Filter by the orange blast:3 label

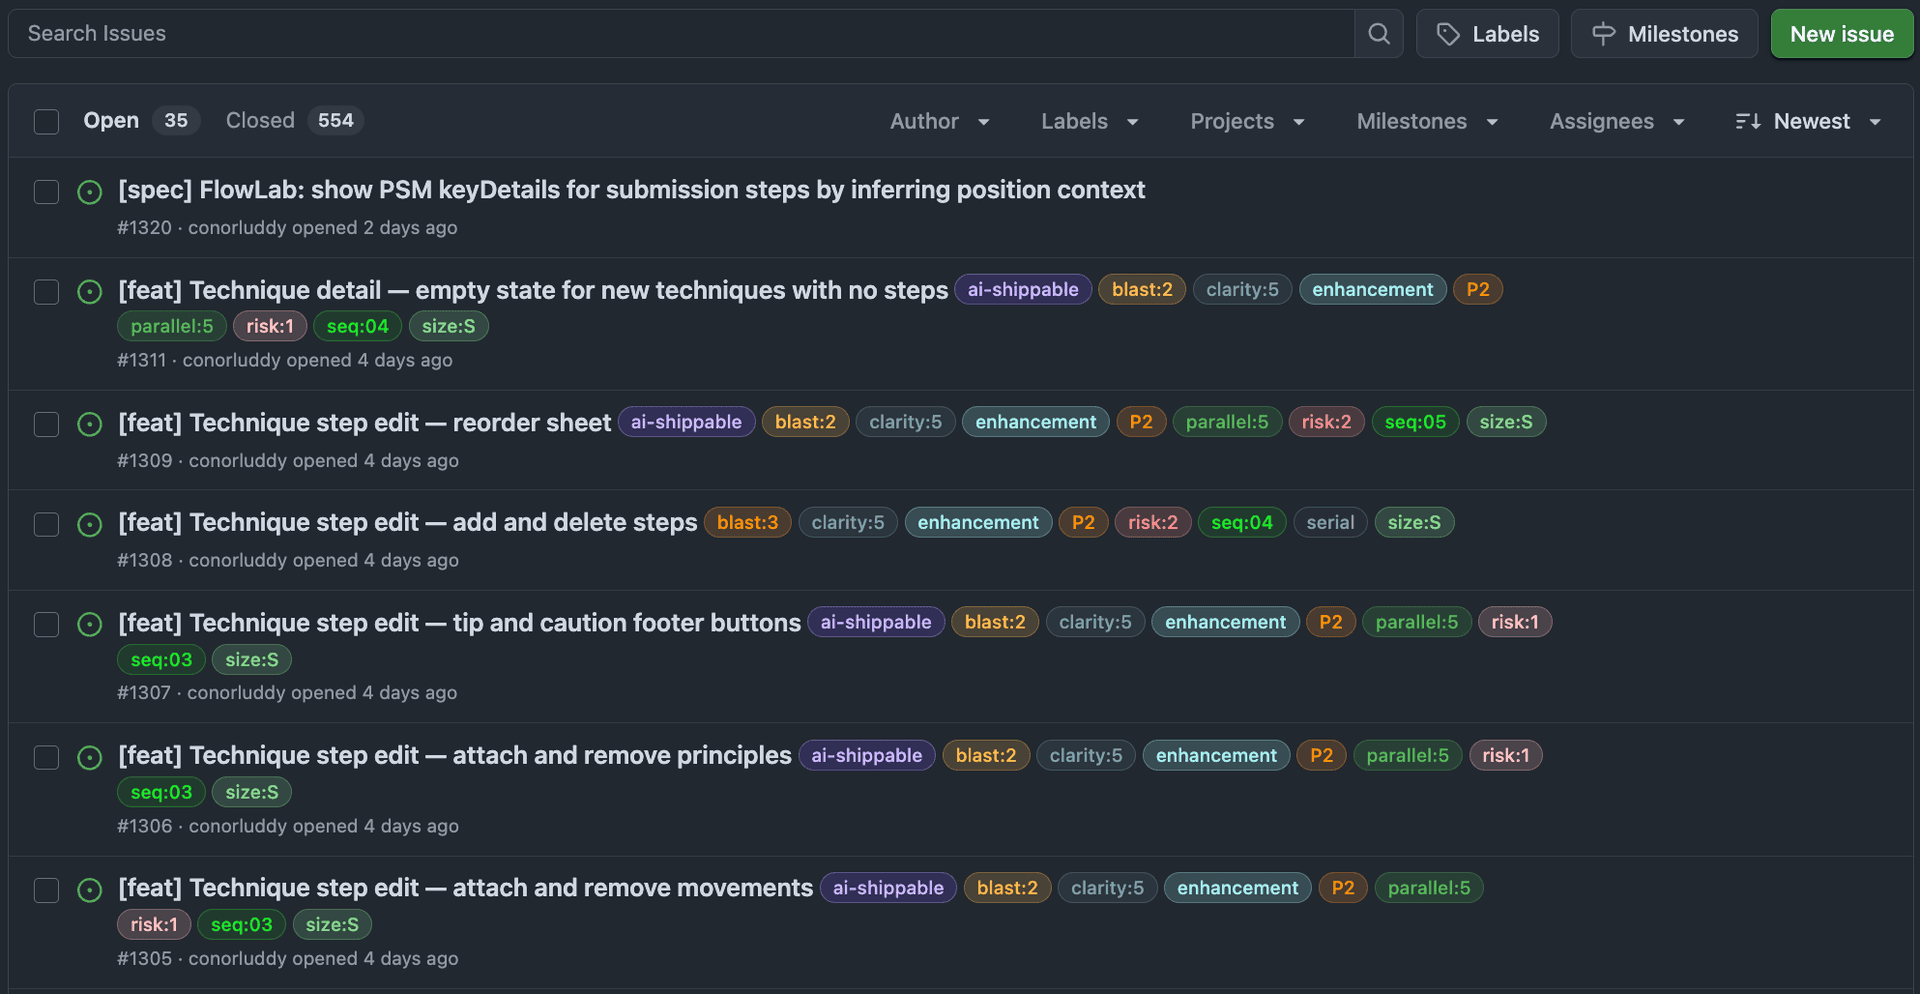[747, 522]
